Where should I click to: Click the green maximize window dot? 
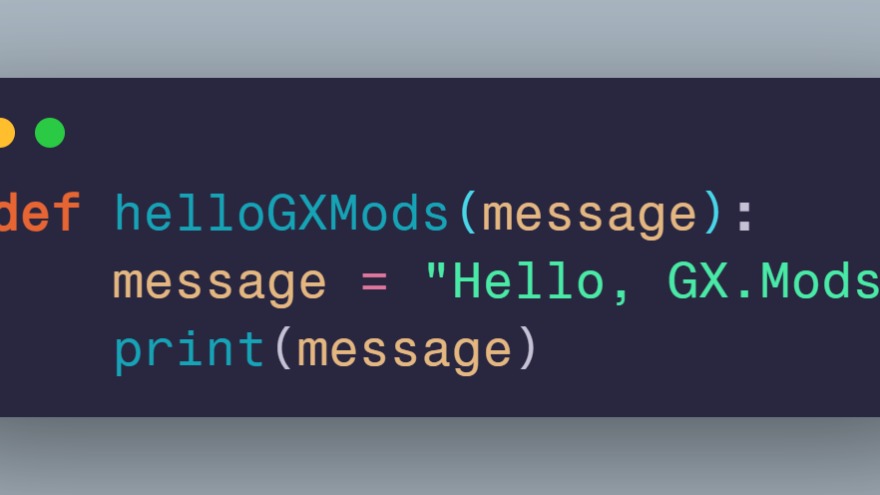tap(50, 133)
